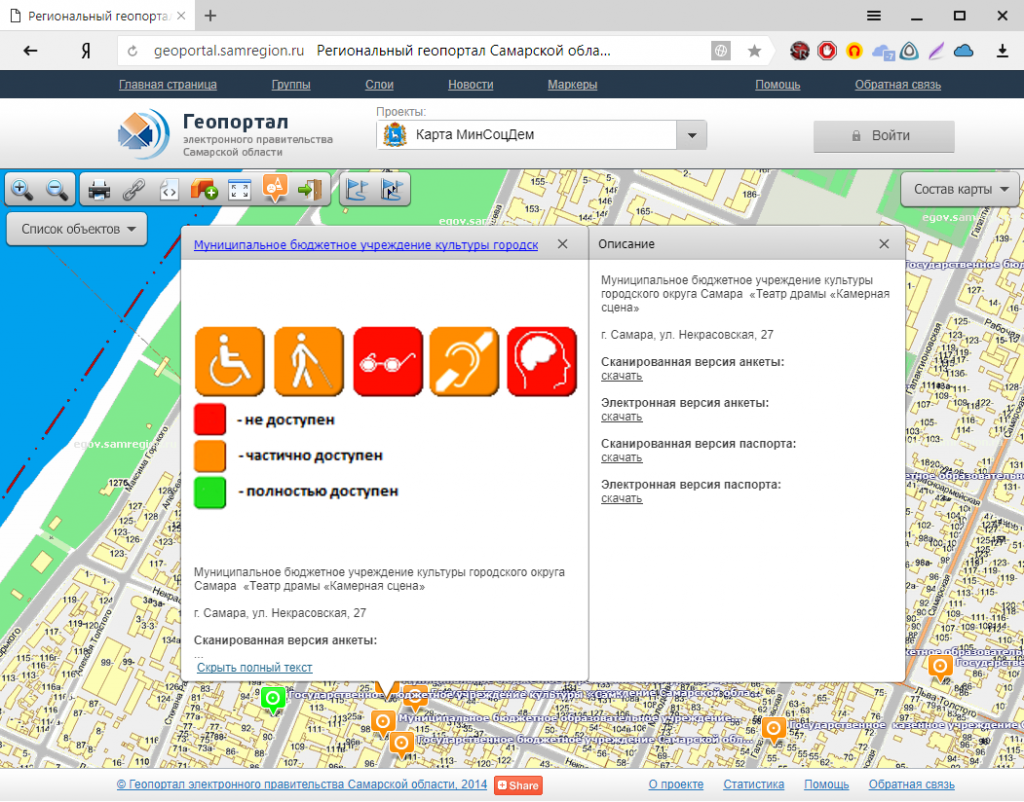The image size is (1024, 802).
Task: Open the footer 'Помощь' link
Action: click(x=826, y=784)
